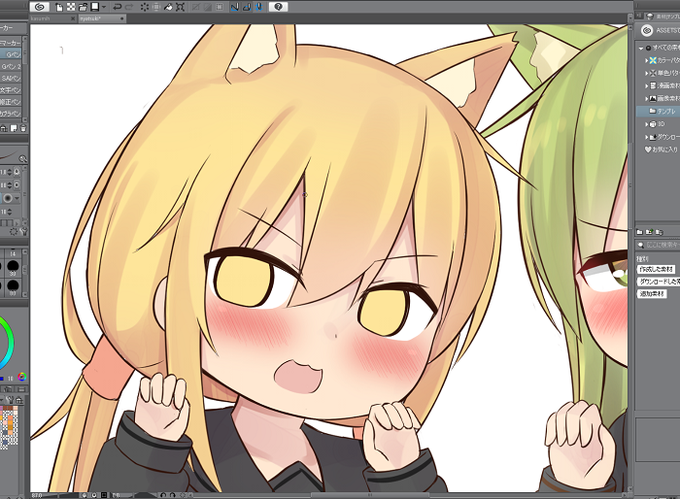Screen dimensions: 680x499
Task: Click the checkered Clear icon
Action: click(x=71, y=7)
